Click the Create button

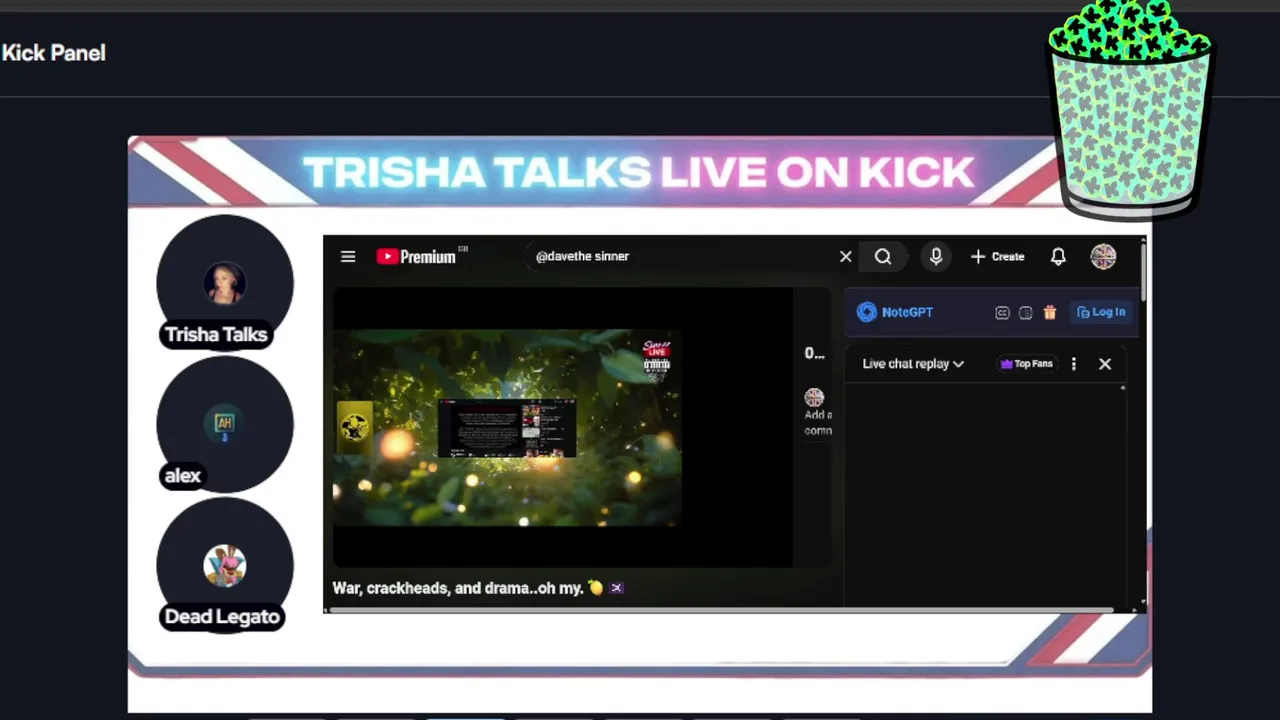(998, 257)
